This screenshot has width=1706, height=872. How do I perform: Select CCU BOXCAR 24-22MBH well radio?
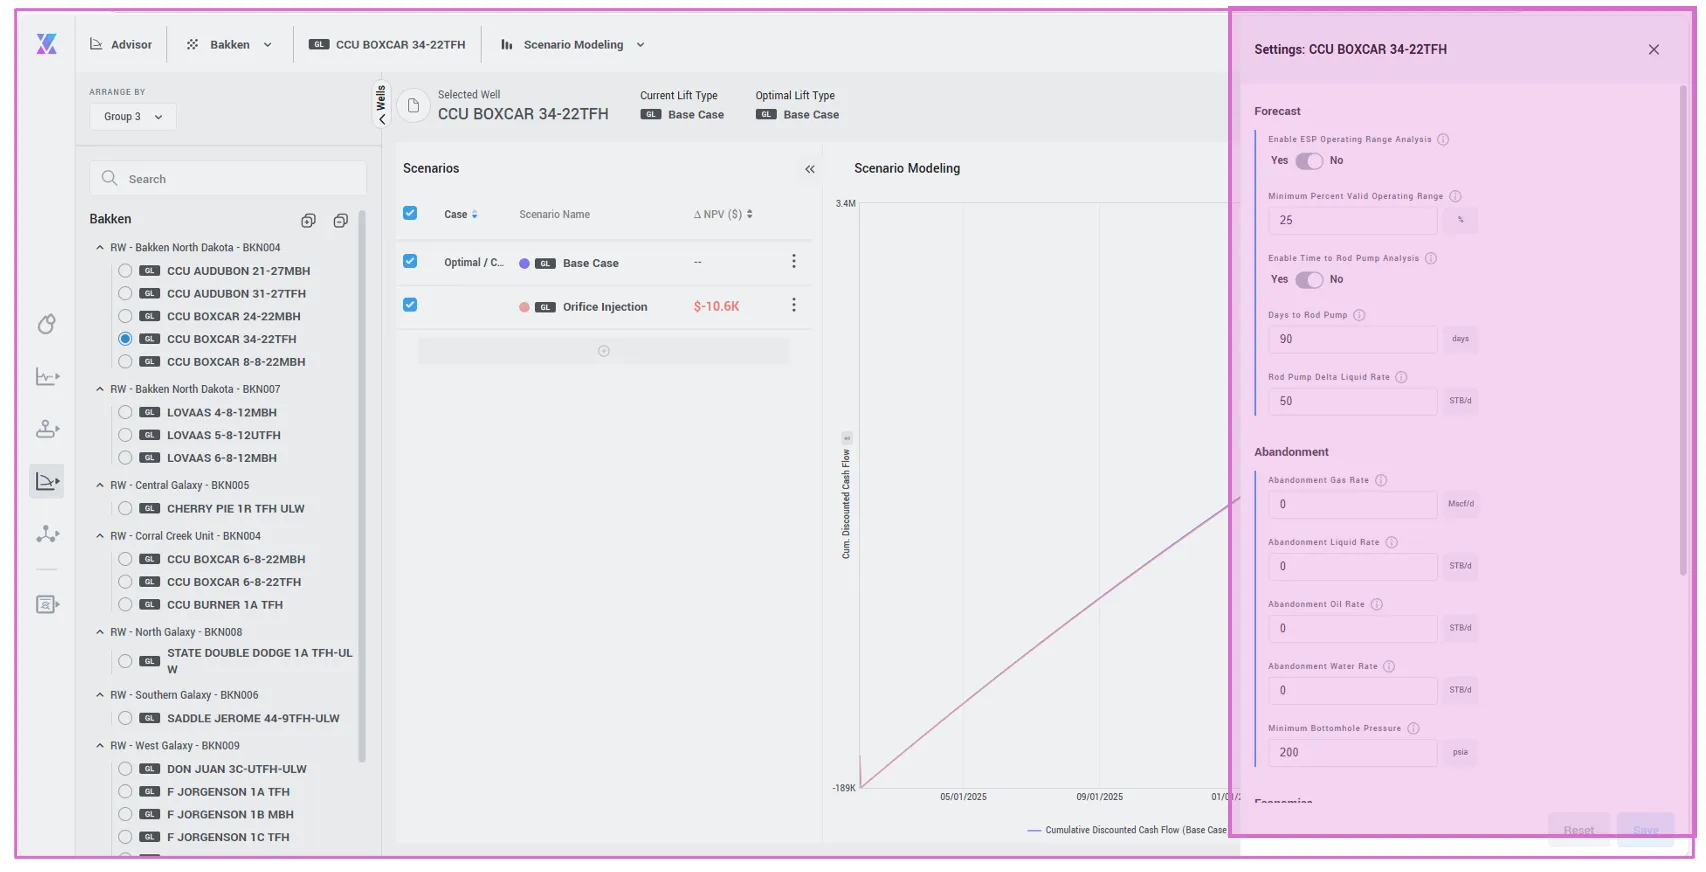pos(125,316)
